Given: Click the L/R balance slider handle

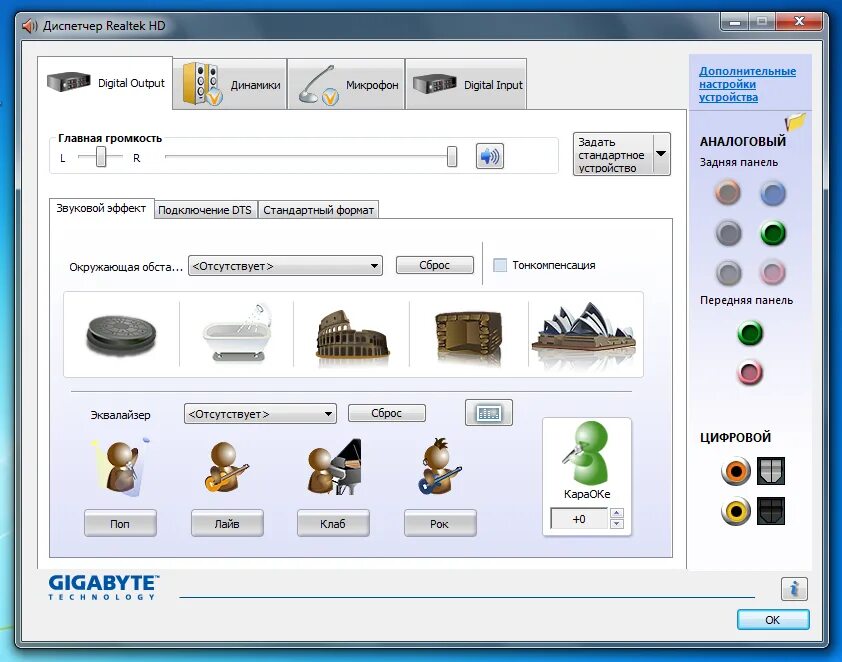Looking at the screenshot, I should 101,157.
